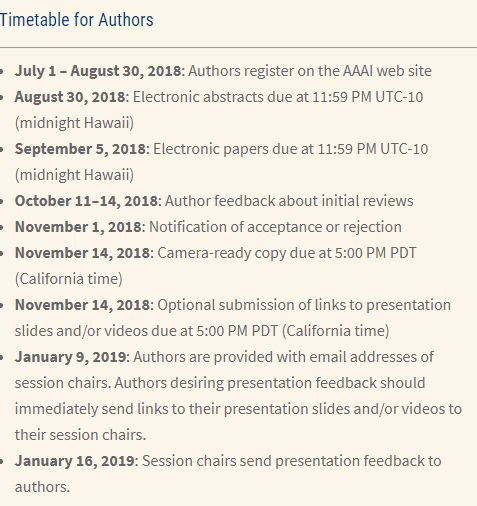The width and height of the screenshot is (477, 506).
Task: Click "(California time)" under the camera-ready line
Action: click(69, 279)
